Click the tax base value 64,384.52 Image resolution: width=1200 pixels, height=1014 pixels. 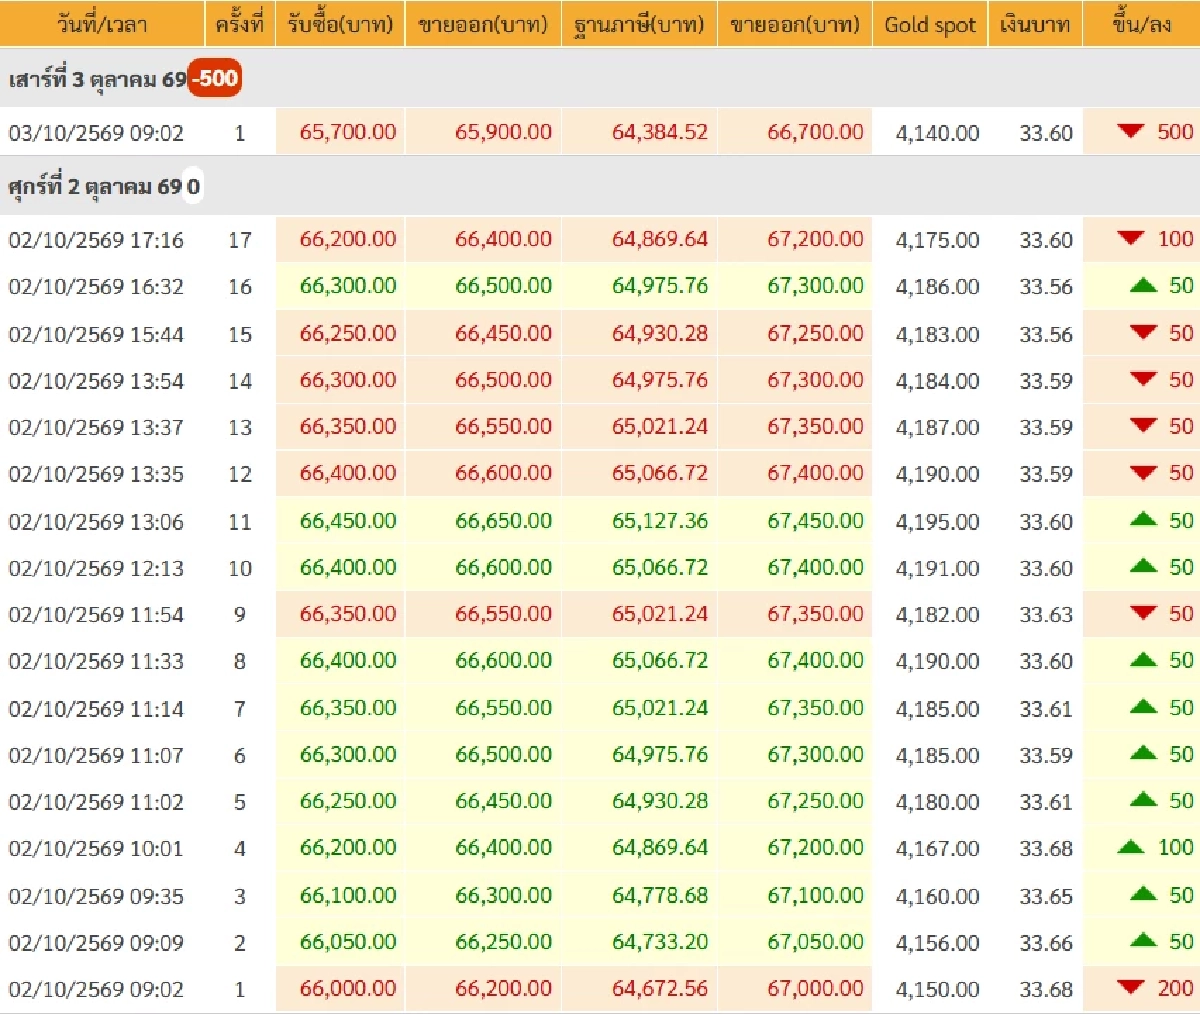coord(660,132)
